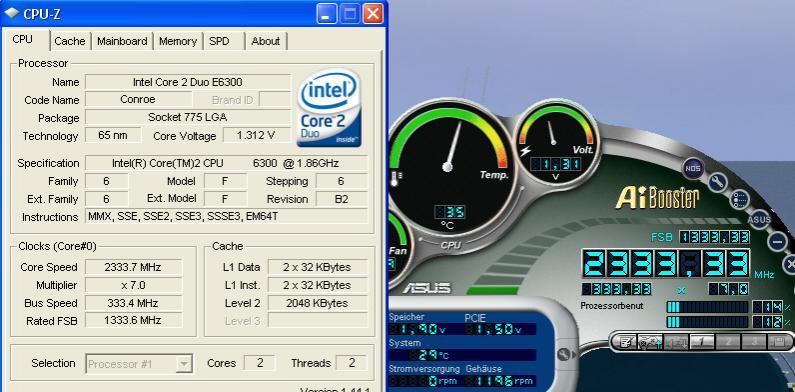The width and height of the screenshot is (795, 392).
Task: Click the AiBooster bus clock display 333,33
Action: [x=616, y=289]
